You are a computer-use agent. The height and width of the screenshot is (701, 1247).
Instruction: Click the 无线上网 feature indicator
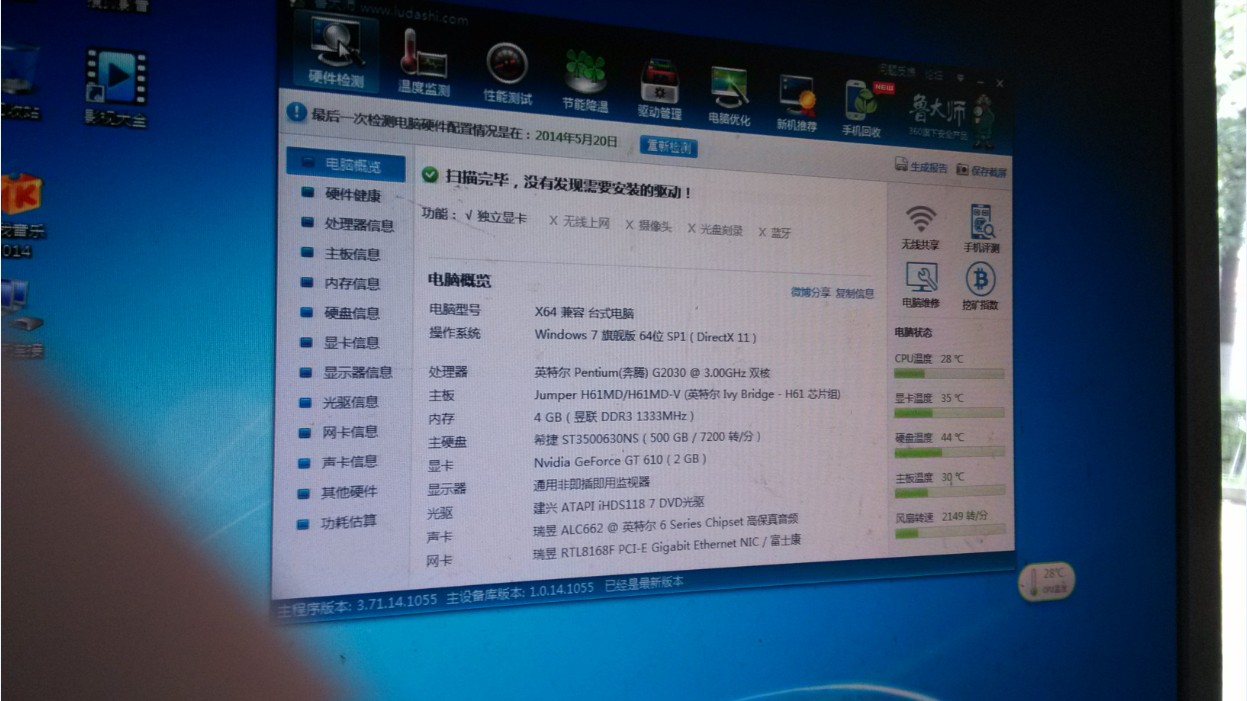tap(579, 222)
